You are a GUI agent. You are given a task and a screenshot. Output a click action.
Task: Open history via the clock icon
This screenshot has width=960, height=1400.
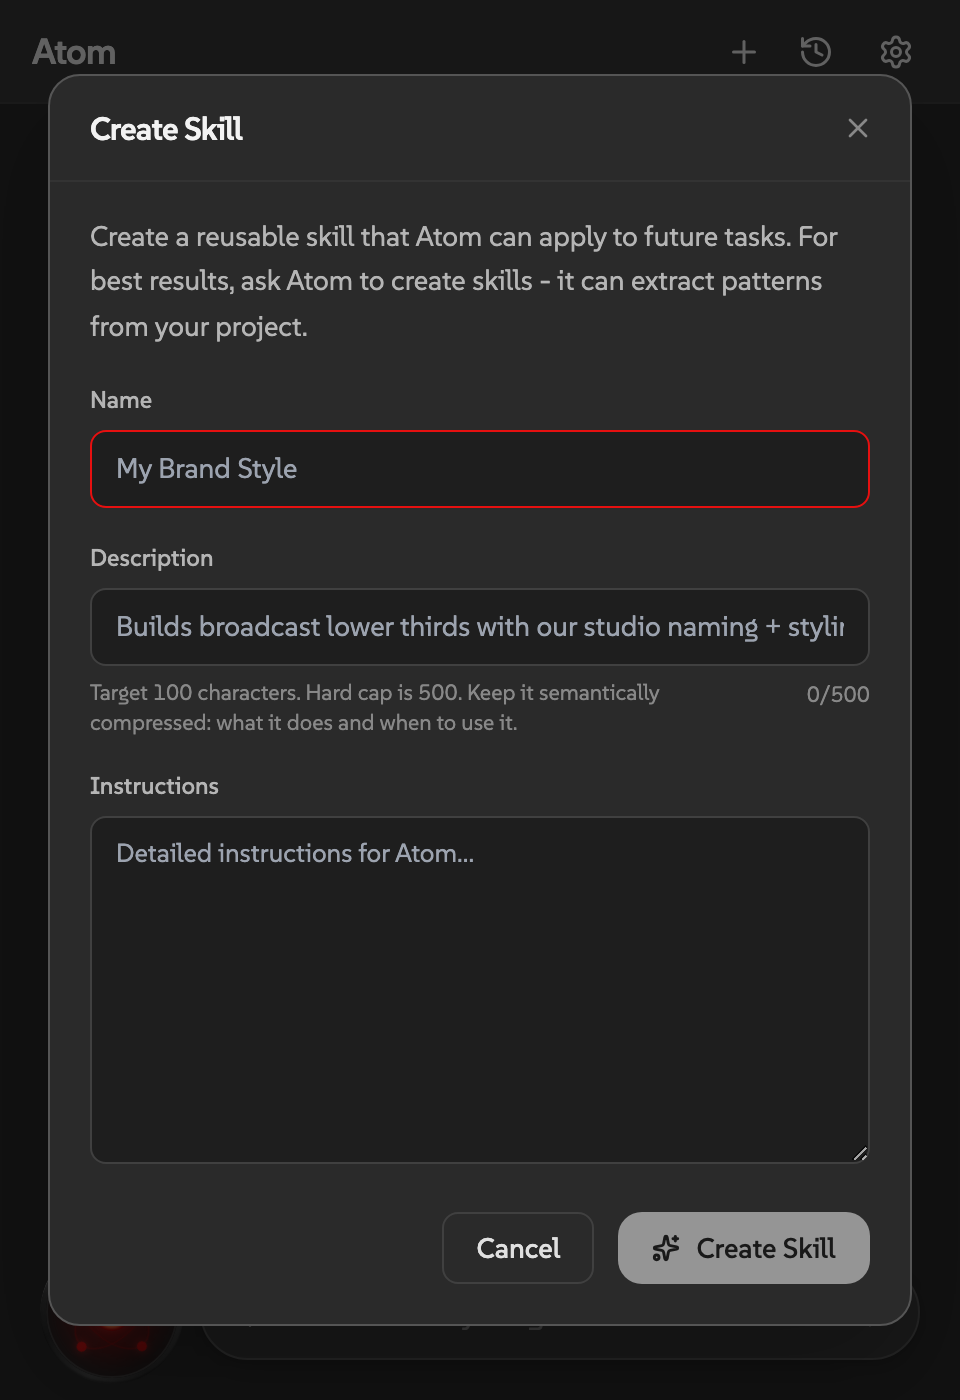click(x=815, y=52)
